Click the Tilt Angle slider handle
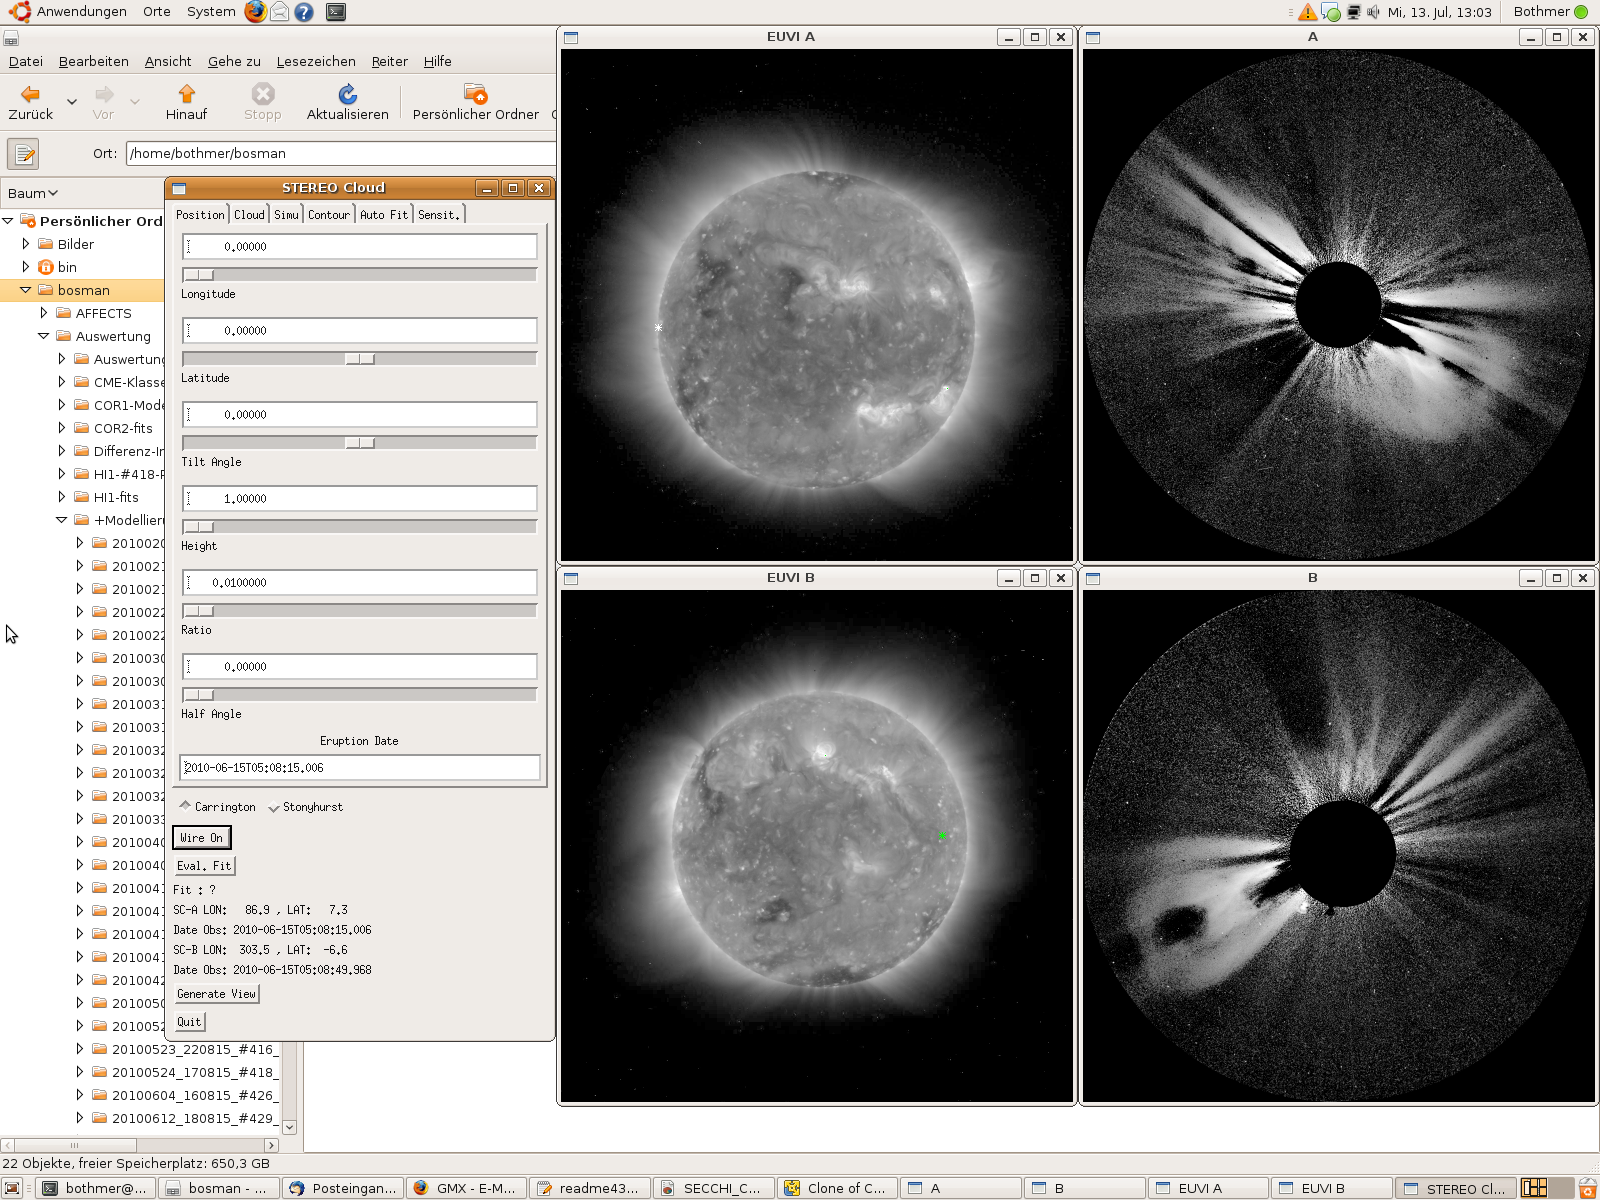The height and width of the screenshot is (1200, 1600). (x=360, y=443)
